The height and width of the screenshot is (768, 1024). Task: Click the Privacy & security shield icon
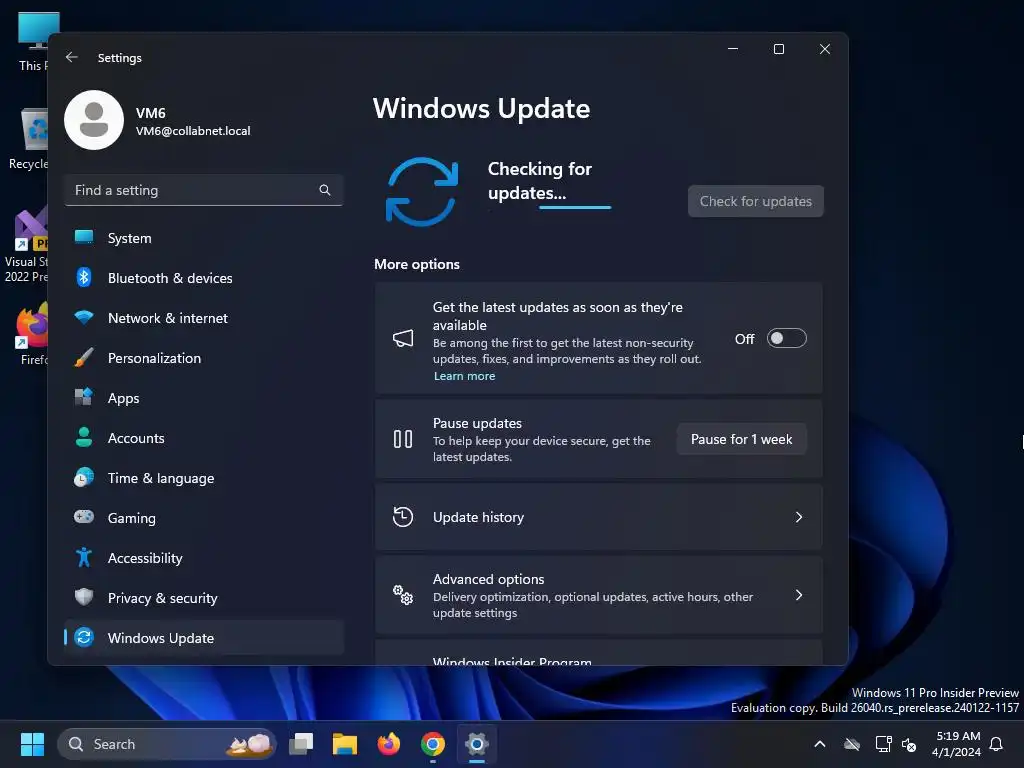click(x=84, y=598)
